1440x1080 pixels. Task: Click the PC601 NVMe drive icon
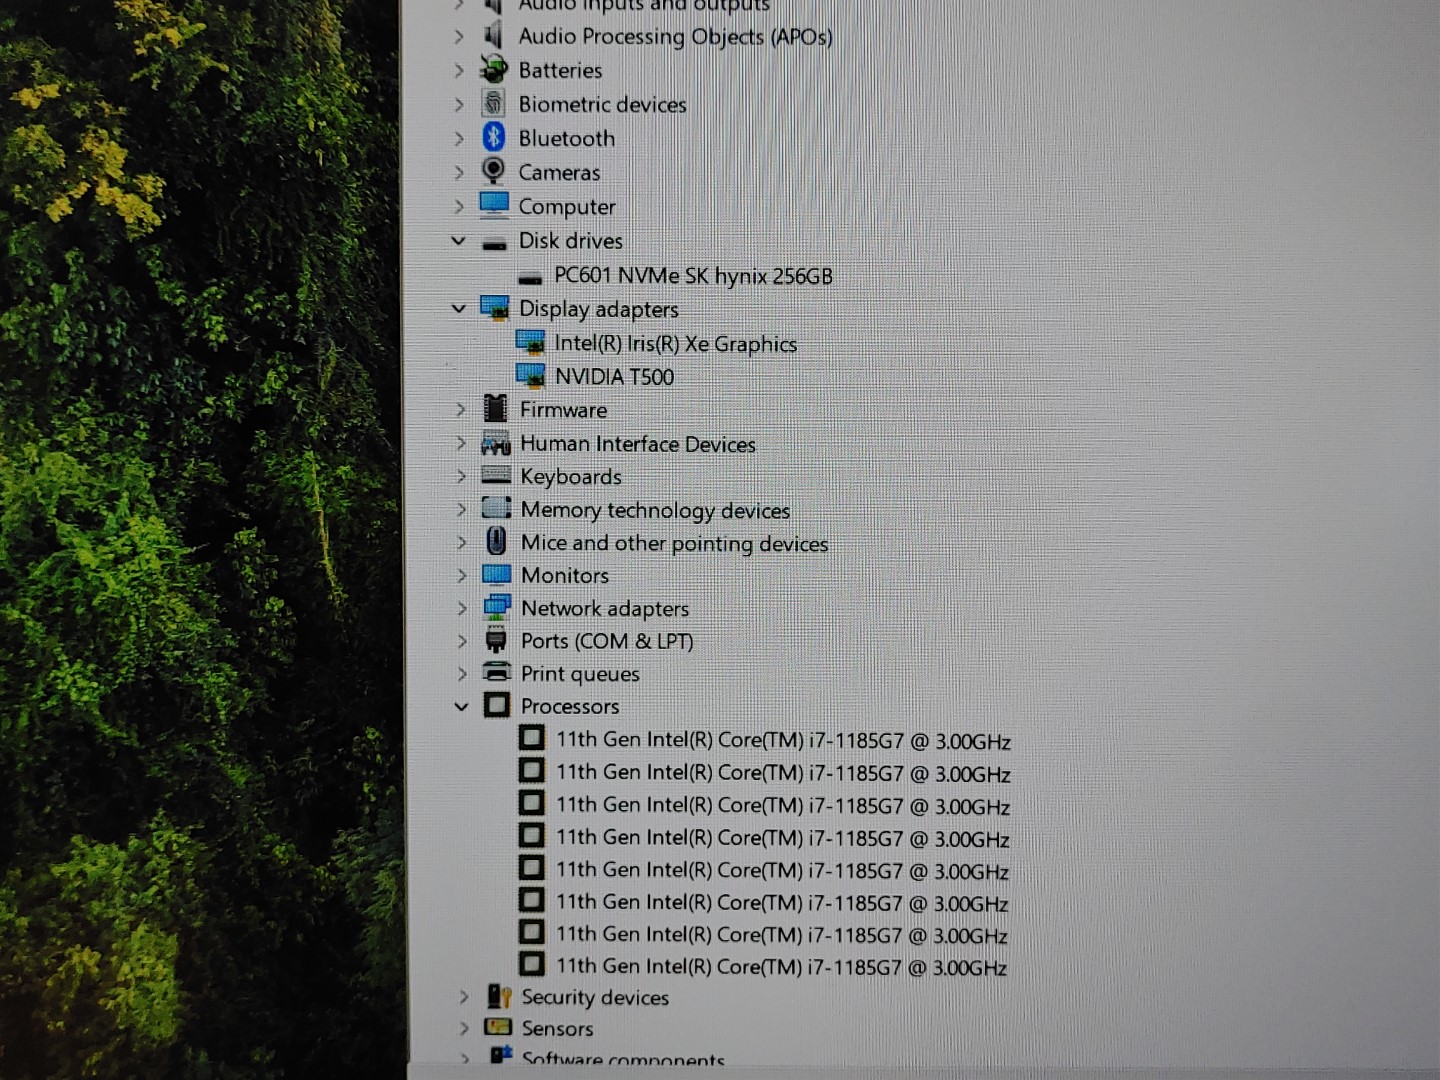point(530,278)
